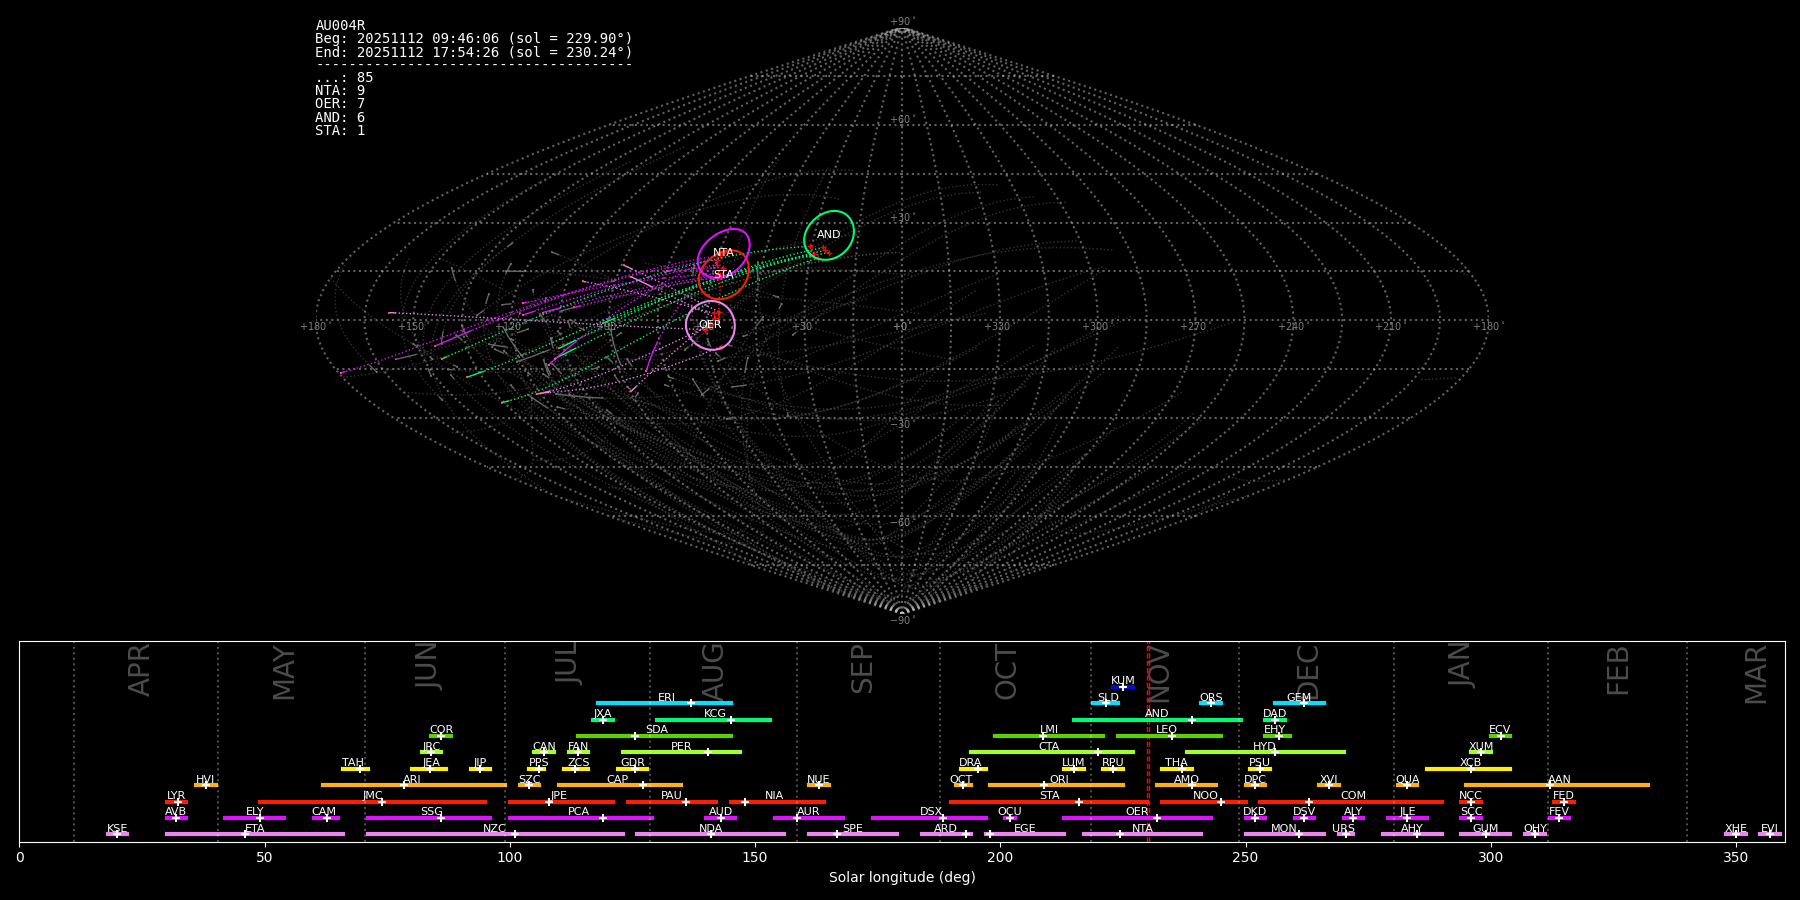1800x900 pixels.
Task: Click the purple NTA radiant ellipse
Action: pyautogui.click(x=723, y=252)
